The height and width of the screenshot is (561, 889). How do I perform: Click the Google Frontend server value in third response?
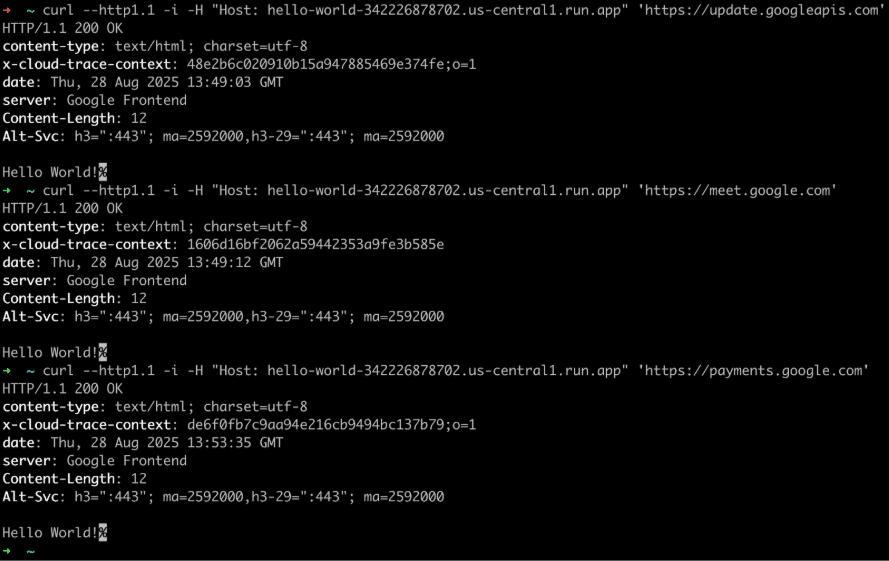pos(126,461)
